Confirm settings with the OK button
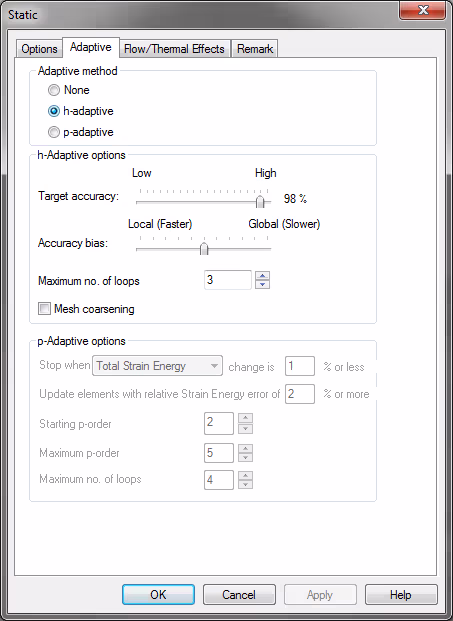The image size is (453, 621). click(158, 594)
